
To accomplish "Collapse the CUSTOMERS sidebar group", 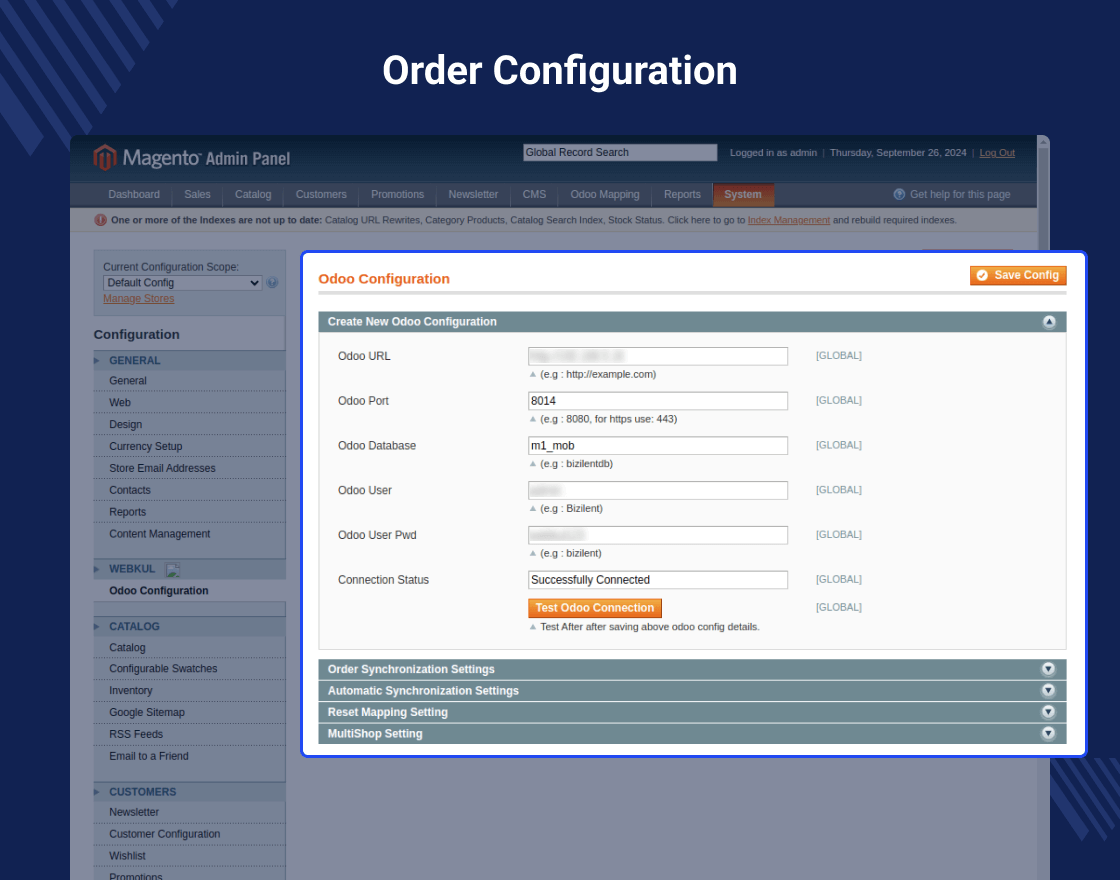I will (x=189, y=792).
